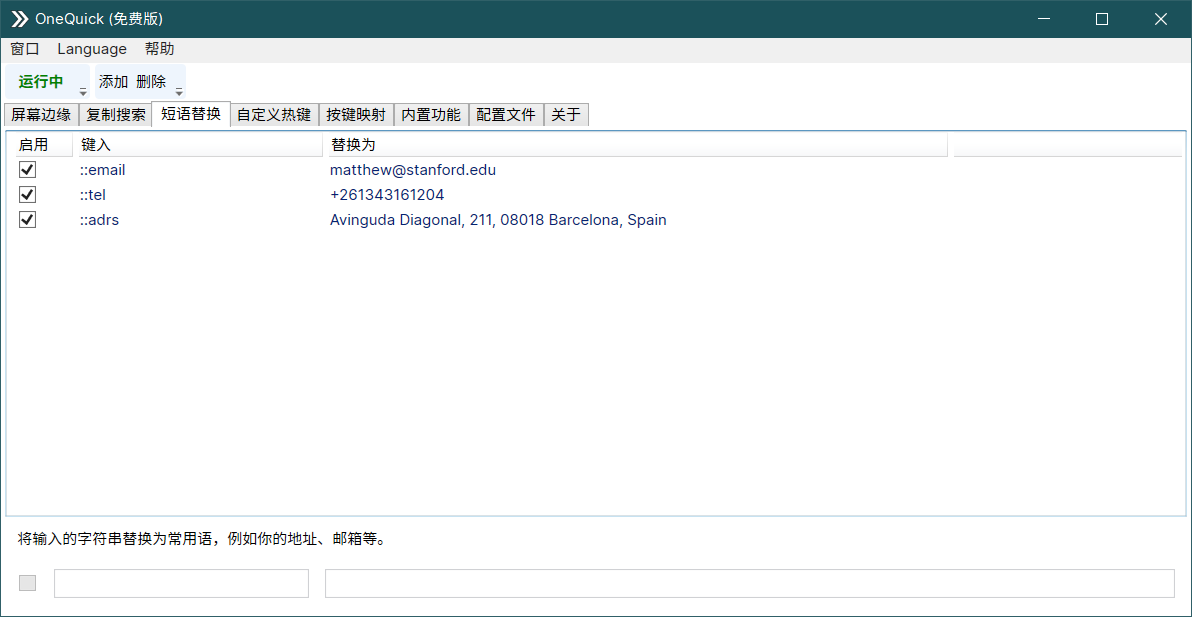Open the 内置功能 tab
The image size is (1192, 617).
pyautogui.click(x=430, y=114)
